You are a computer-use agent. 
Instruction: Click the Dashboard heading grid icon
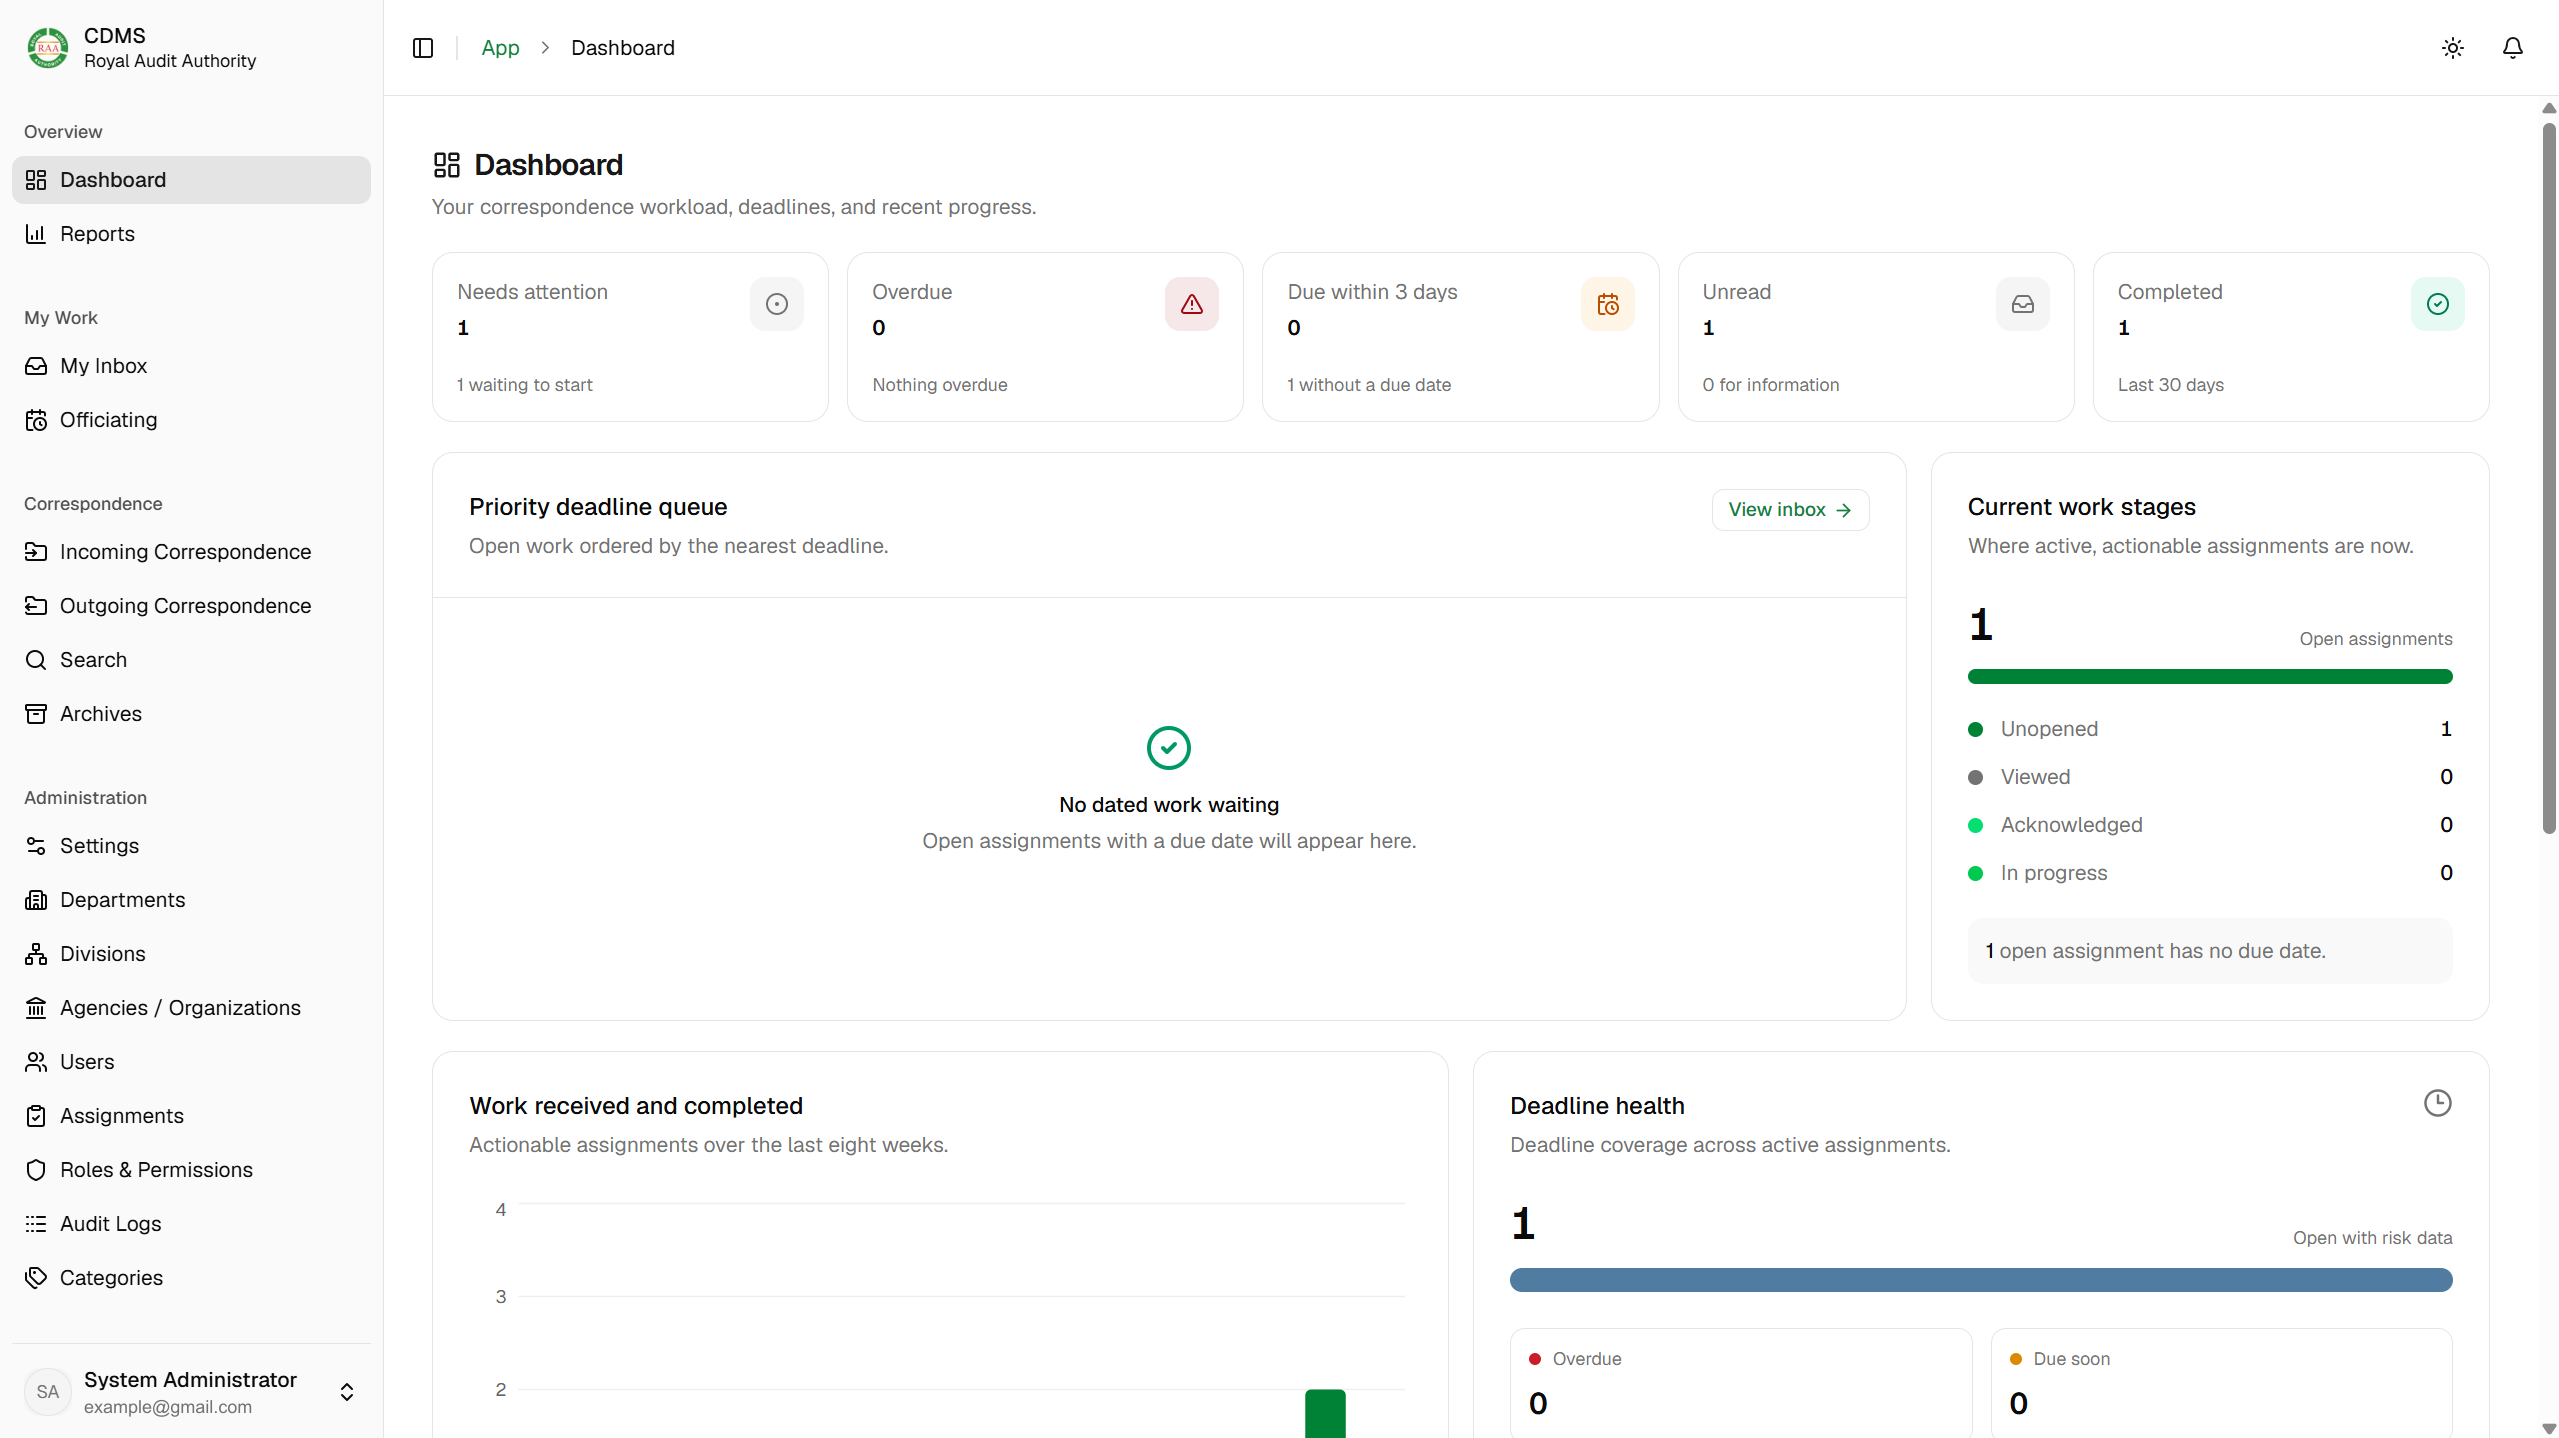point(447,165)
